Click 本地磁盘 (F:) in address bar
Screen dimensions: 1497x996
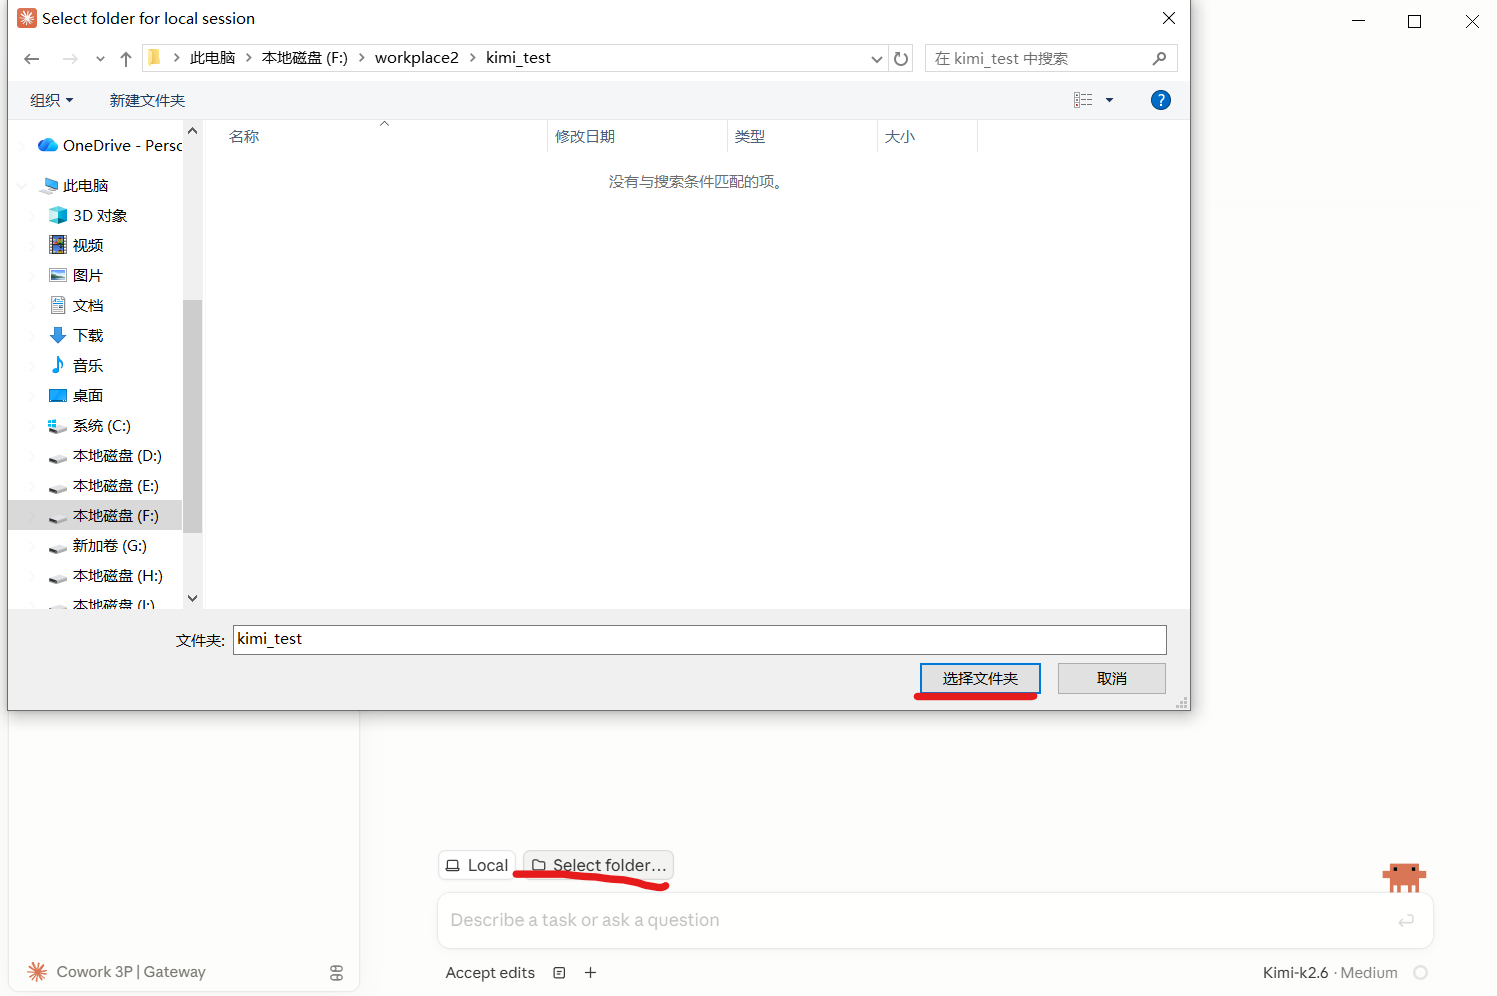pos(305,58)
